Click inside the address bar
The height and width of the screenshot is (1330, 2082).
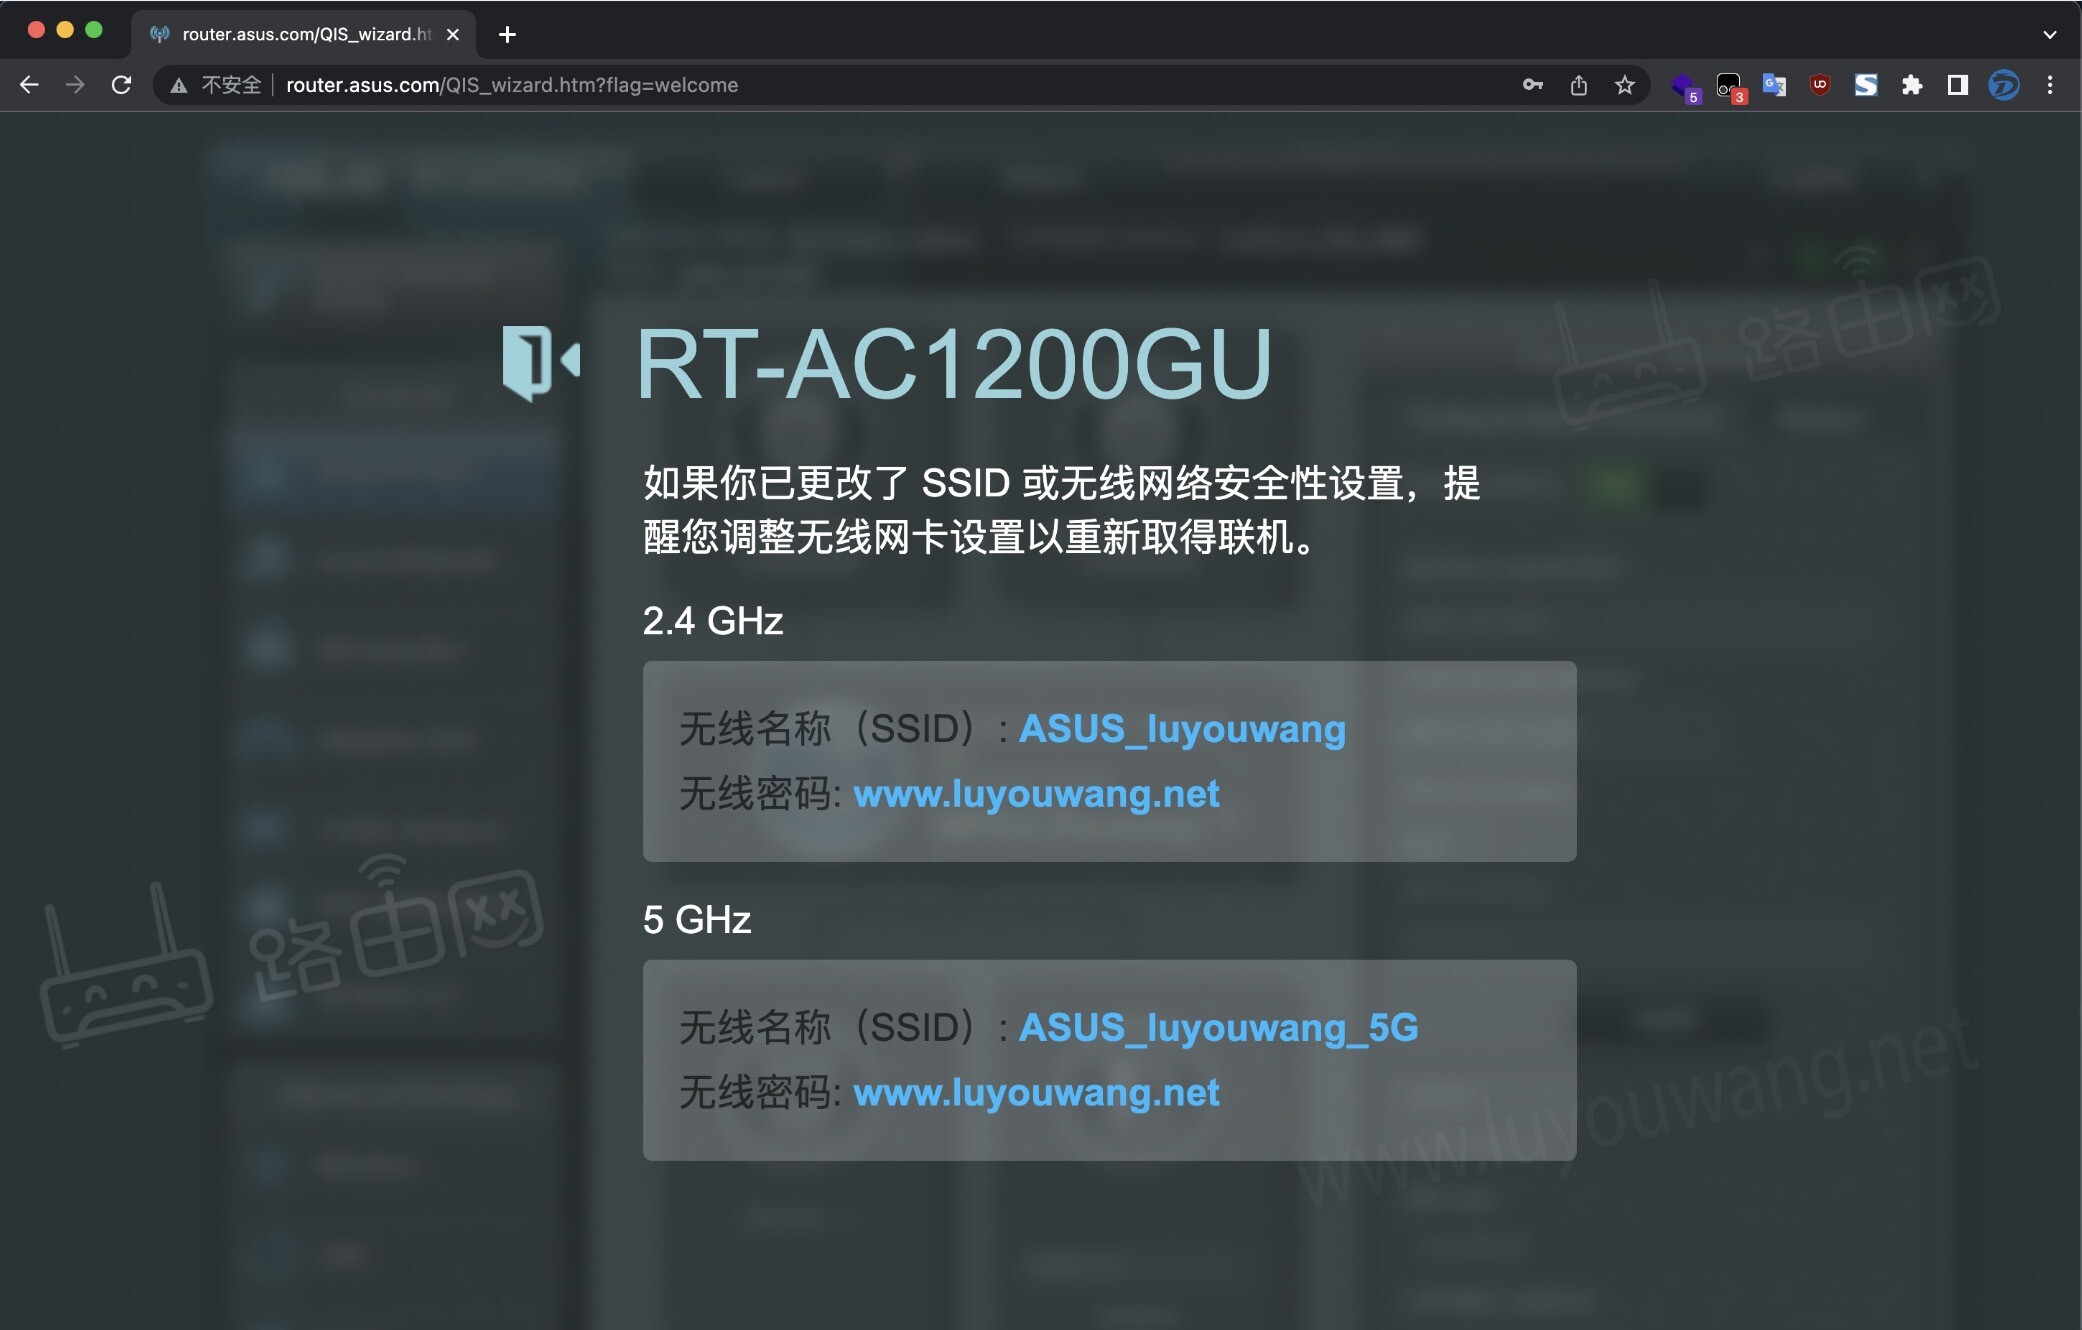click(x=900, y=85)
